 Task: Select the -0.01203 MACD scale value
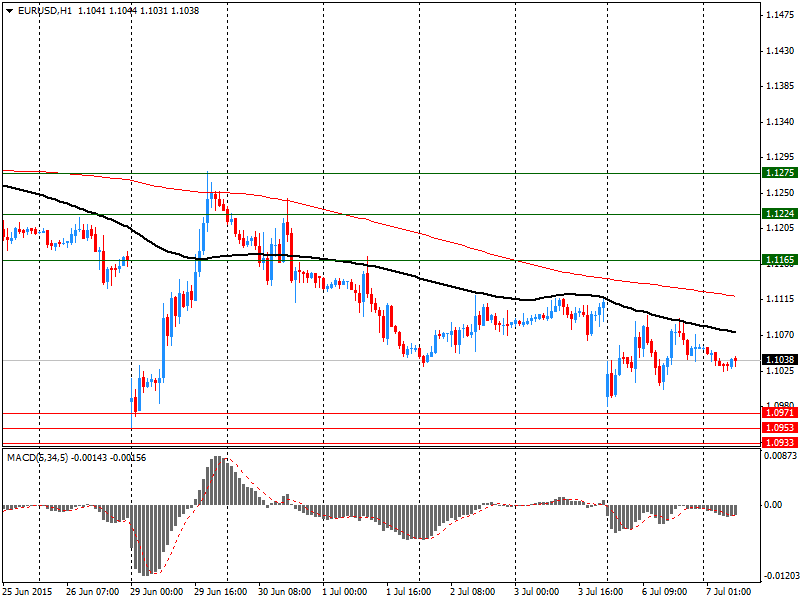click(780, 576)
